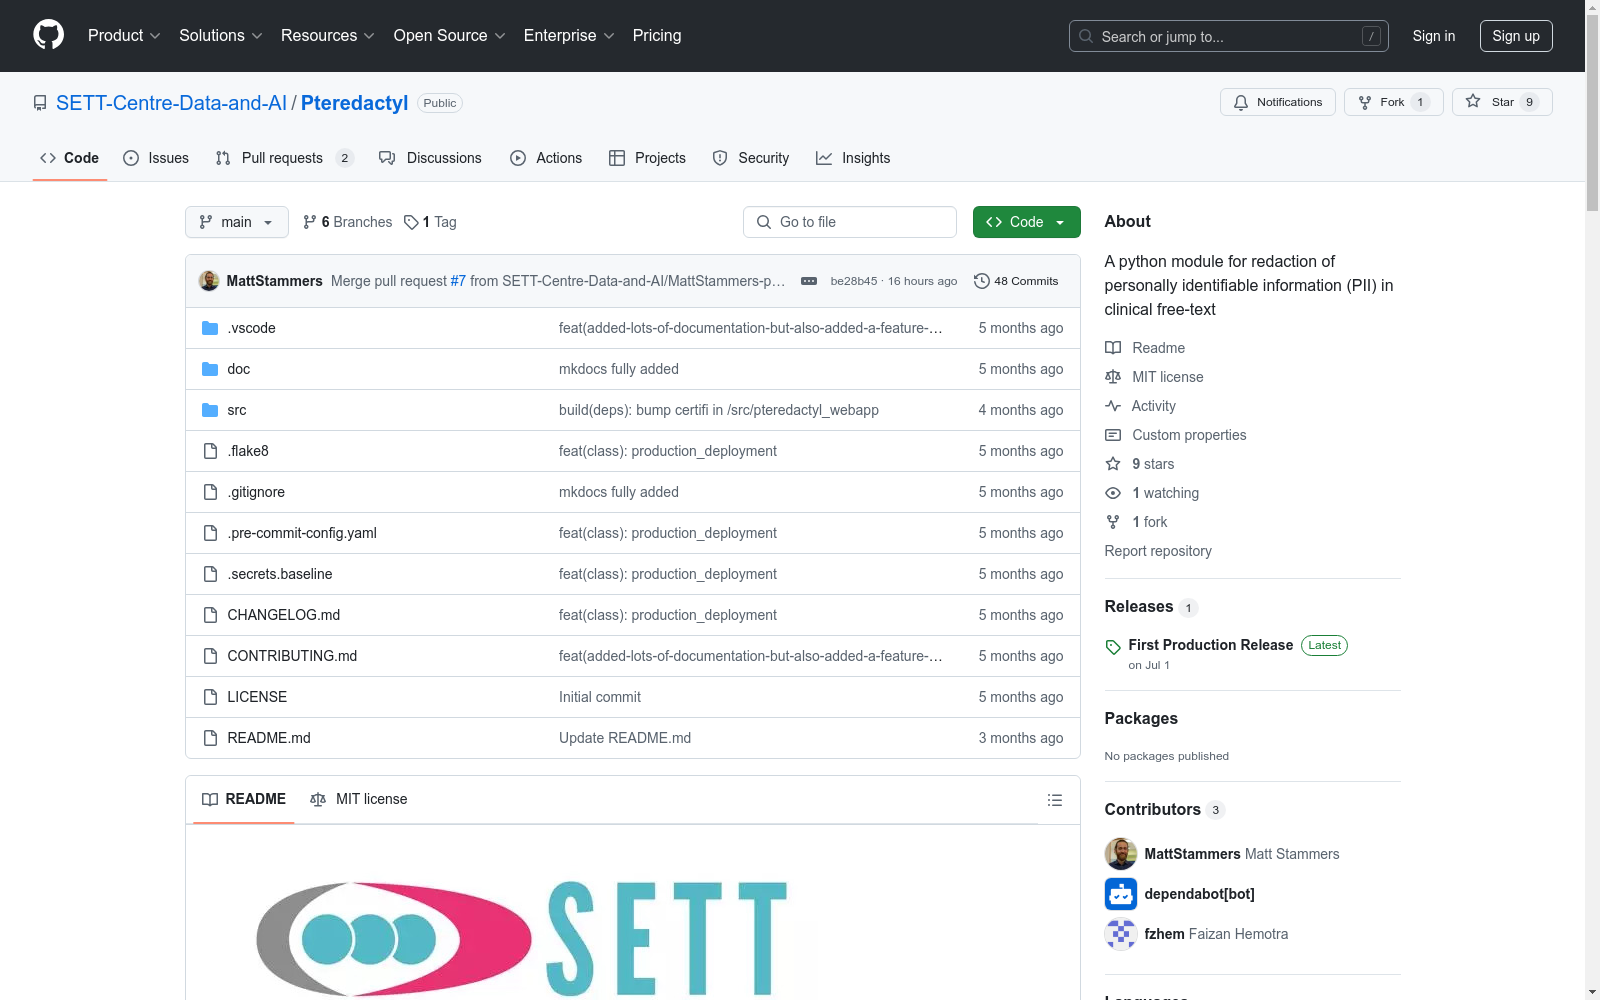Click Report repository link
The width and height of the screenshot is (1600, 1000).
(1158, 551)
